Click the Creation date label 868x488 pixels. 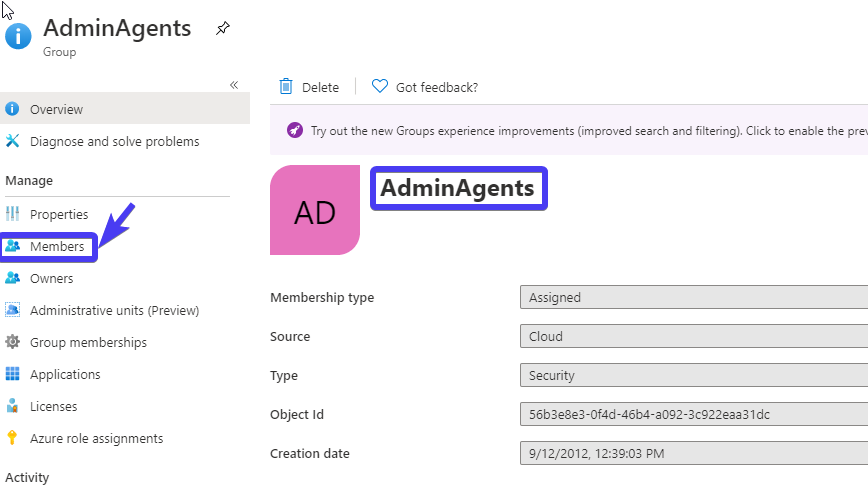click(x=310, y=454)
